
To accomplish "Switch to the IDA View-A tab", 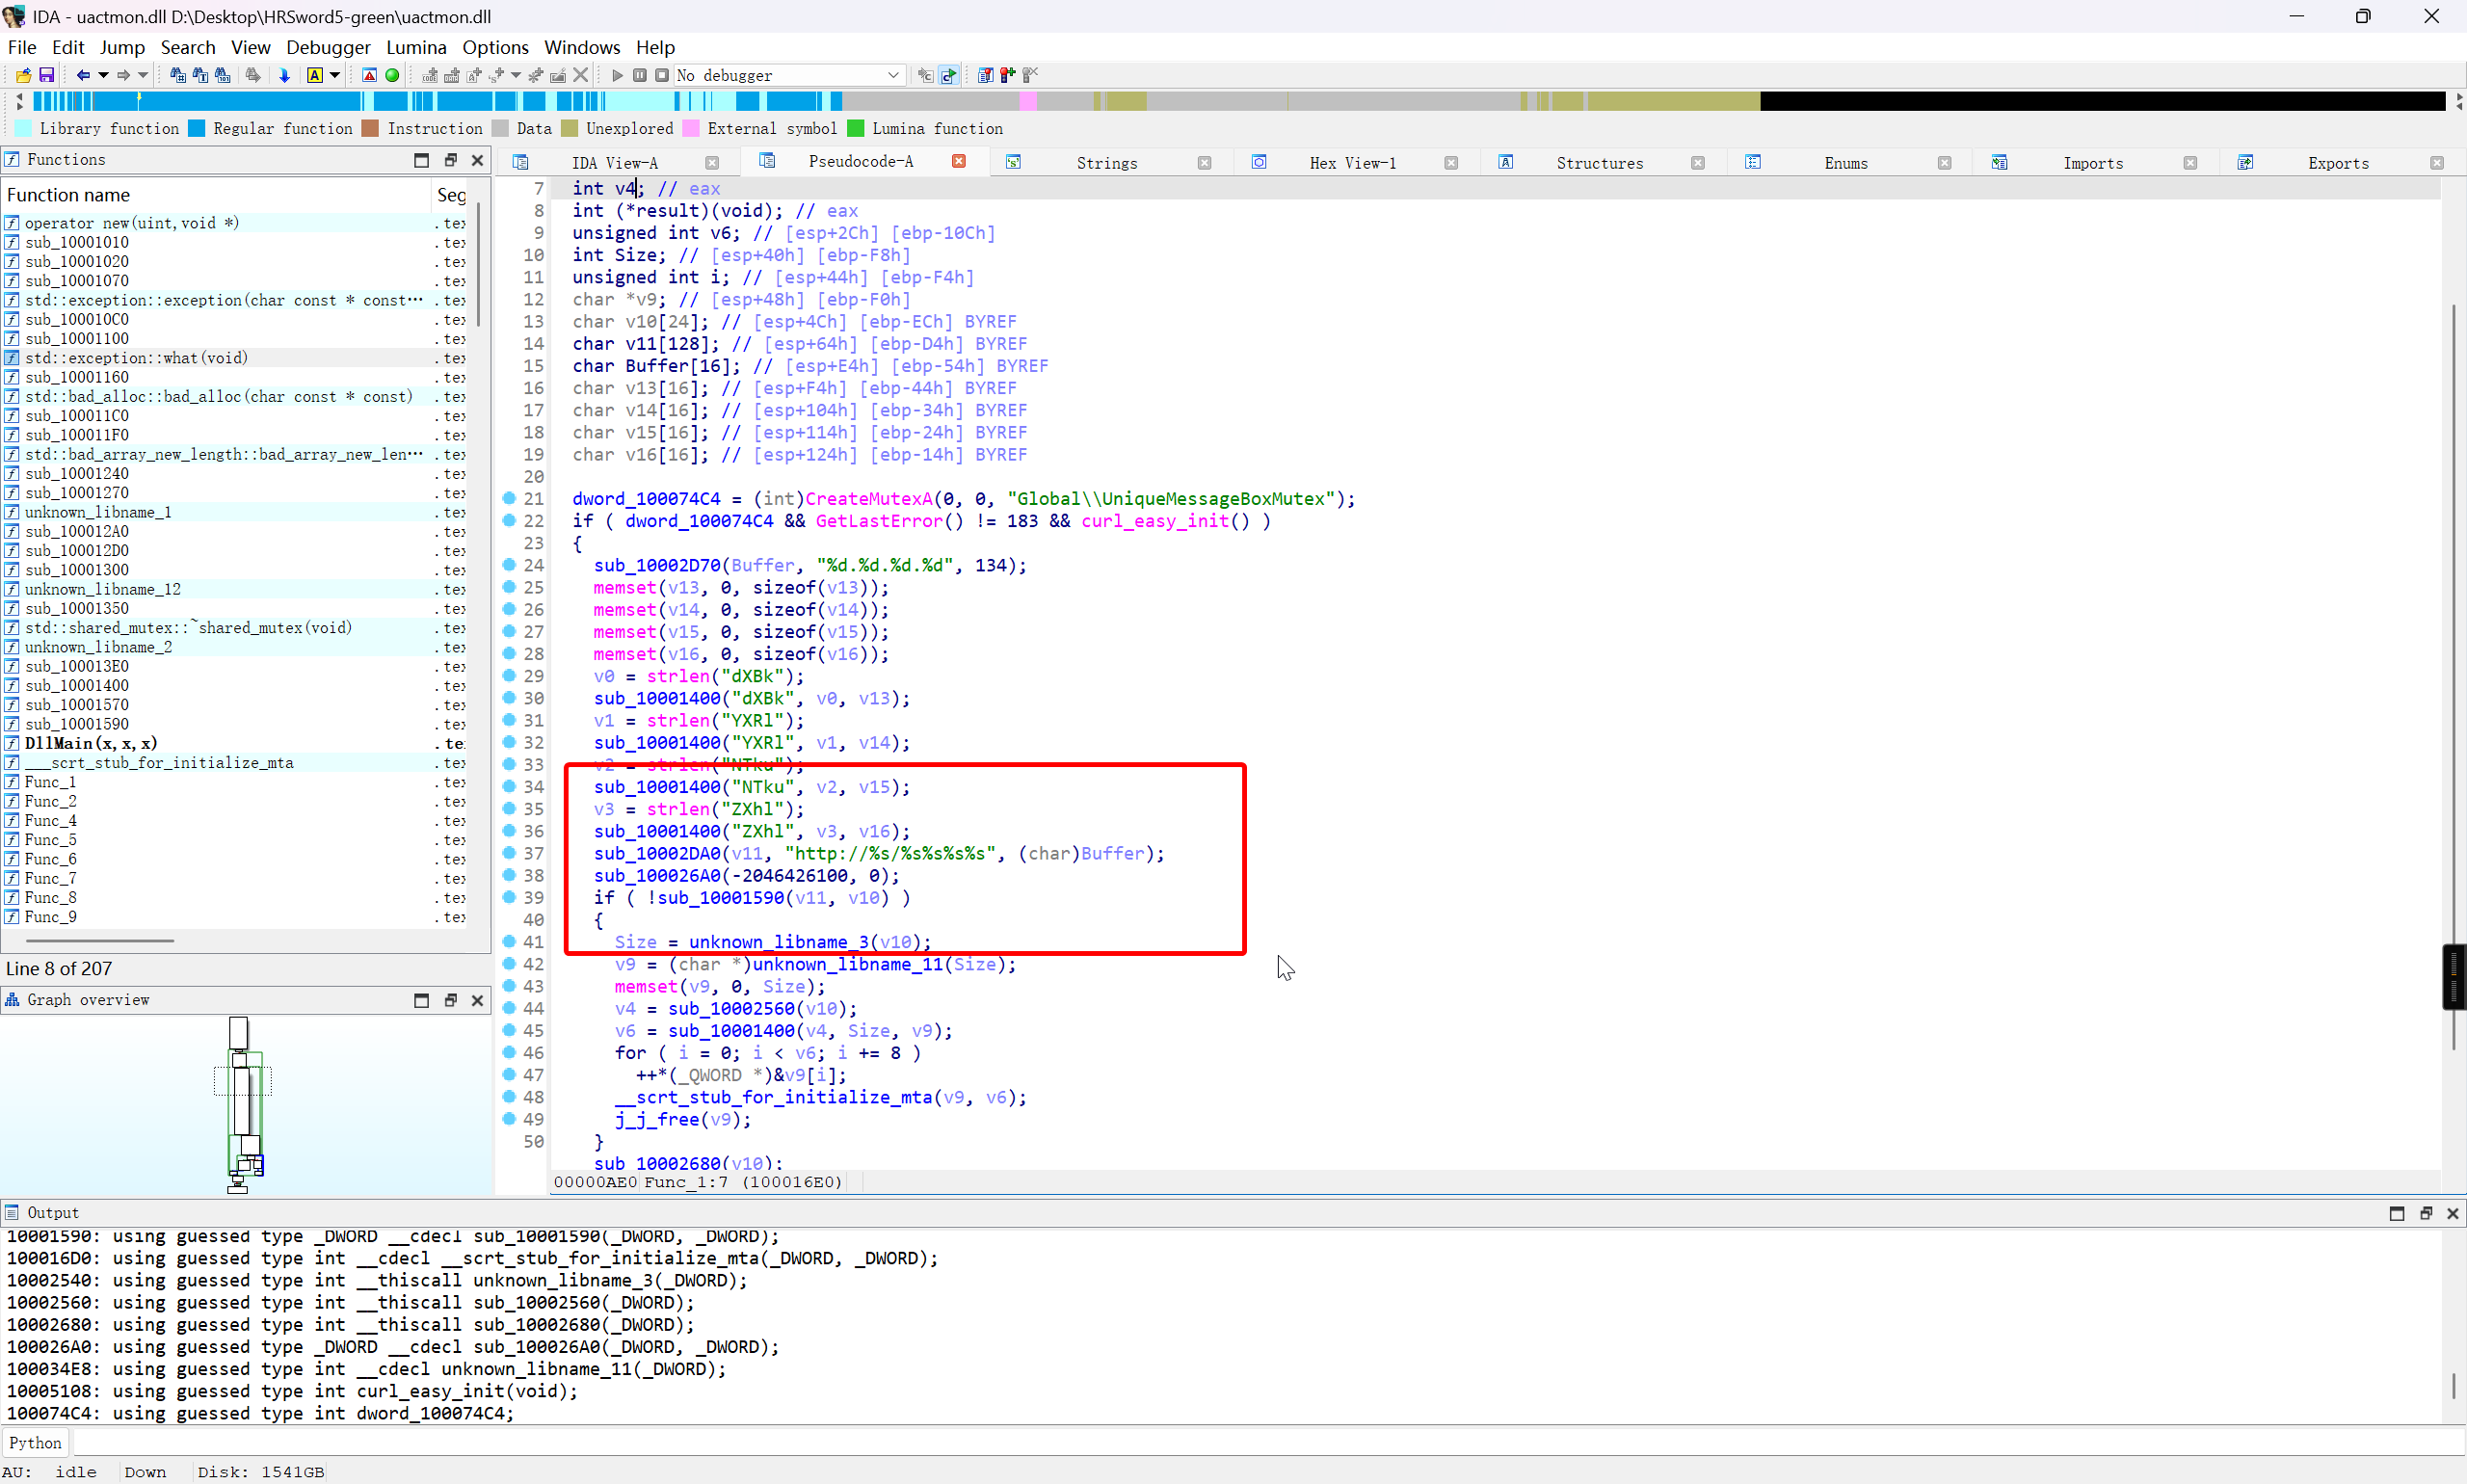I will click(614, 163).
